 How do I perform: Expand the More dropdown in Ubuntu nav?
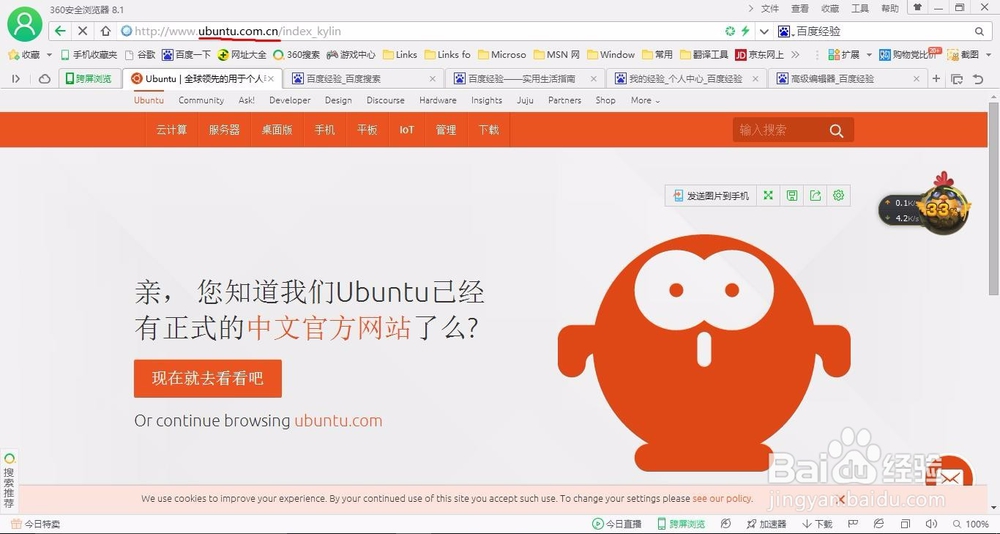pos(645,100)
